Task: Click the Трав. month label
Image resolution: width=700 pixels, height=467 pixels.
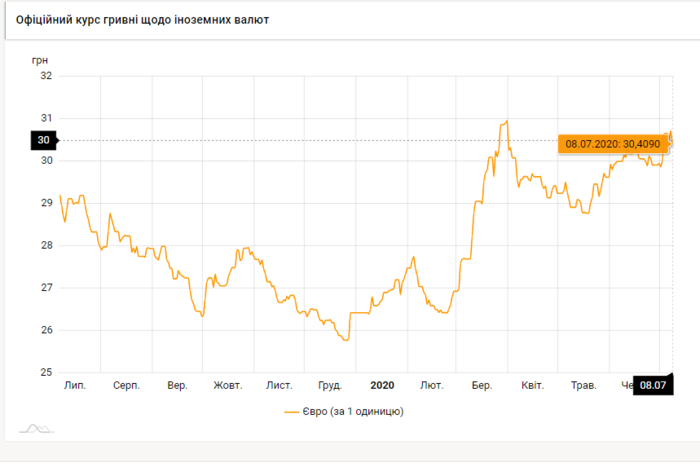Action: tap(583, 385)
